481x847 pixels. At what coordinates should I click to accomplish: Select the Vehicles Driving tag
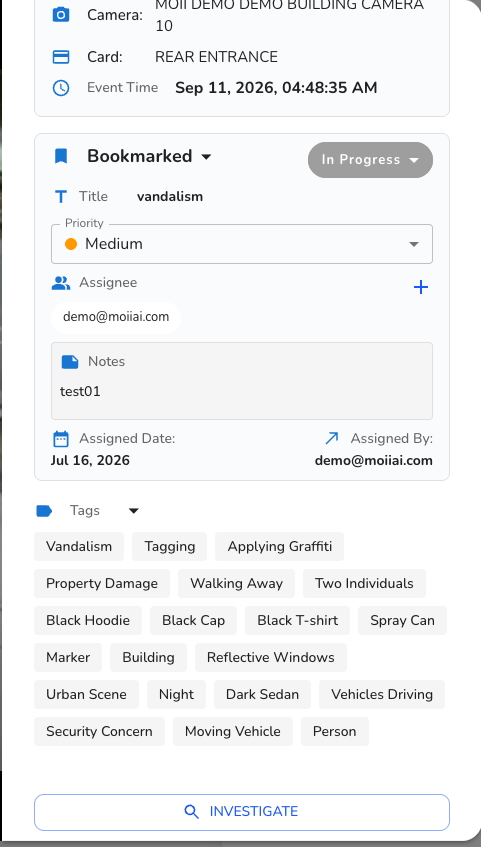pyautogui.click(x=382, y=694)
